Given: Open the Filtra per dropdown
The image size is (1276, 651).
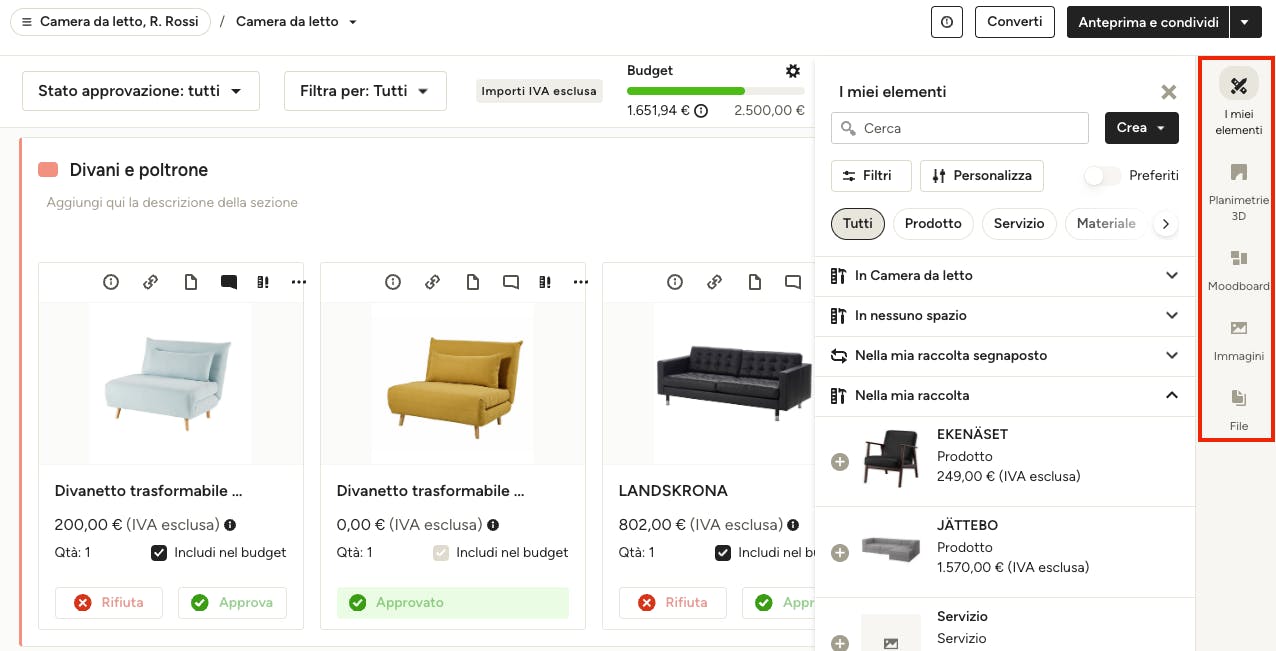Looking at the screenshot, I should pyautogui.click(x=364, y=91).
